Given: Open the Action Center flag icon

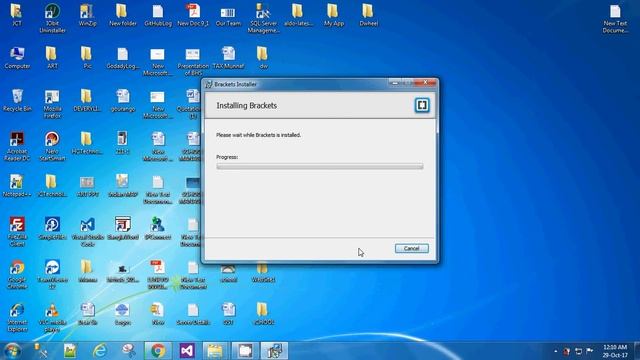Looking at the screenshot, I should 590,351.
